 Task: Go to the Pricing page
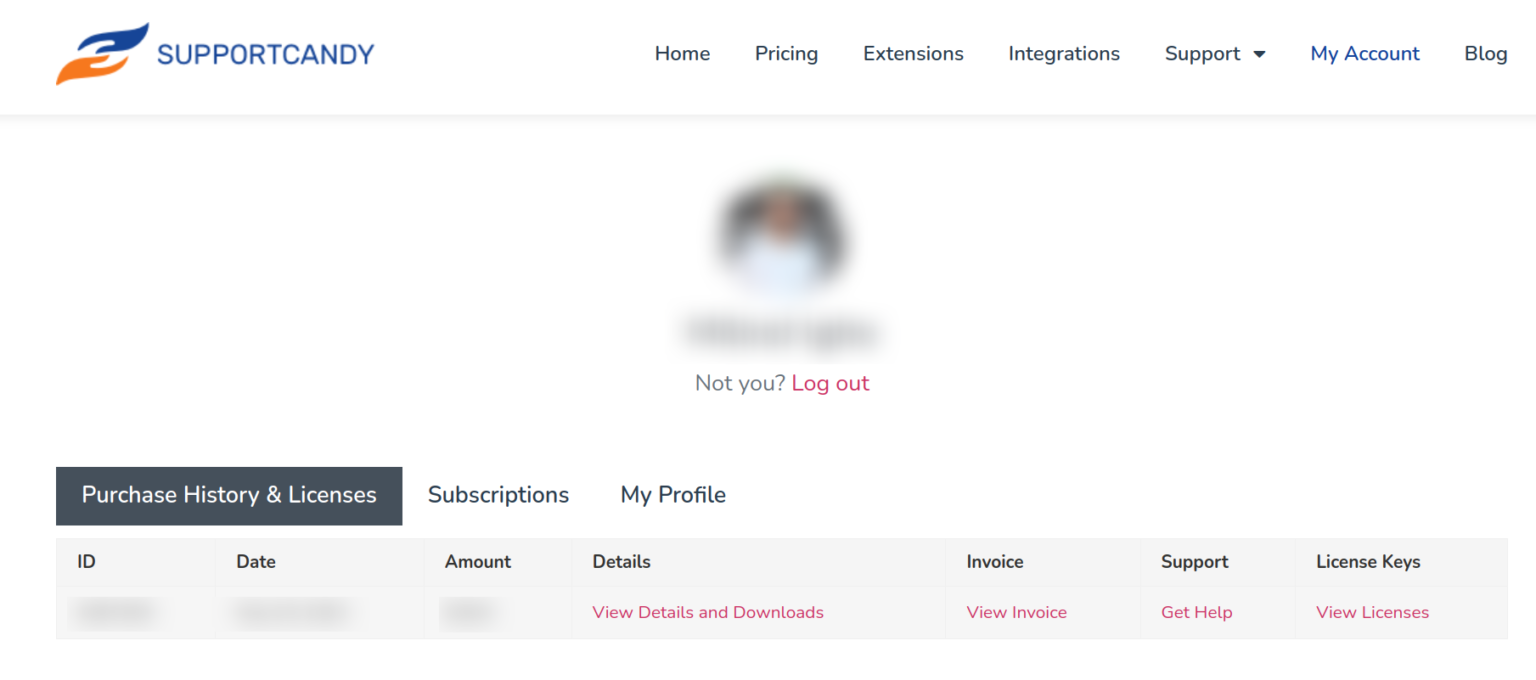click(786, 54)
